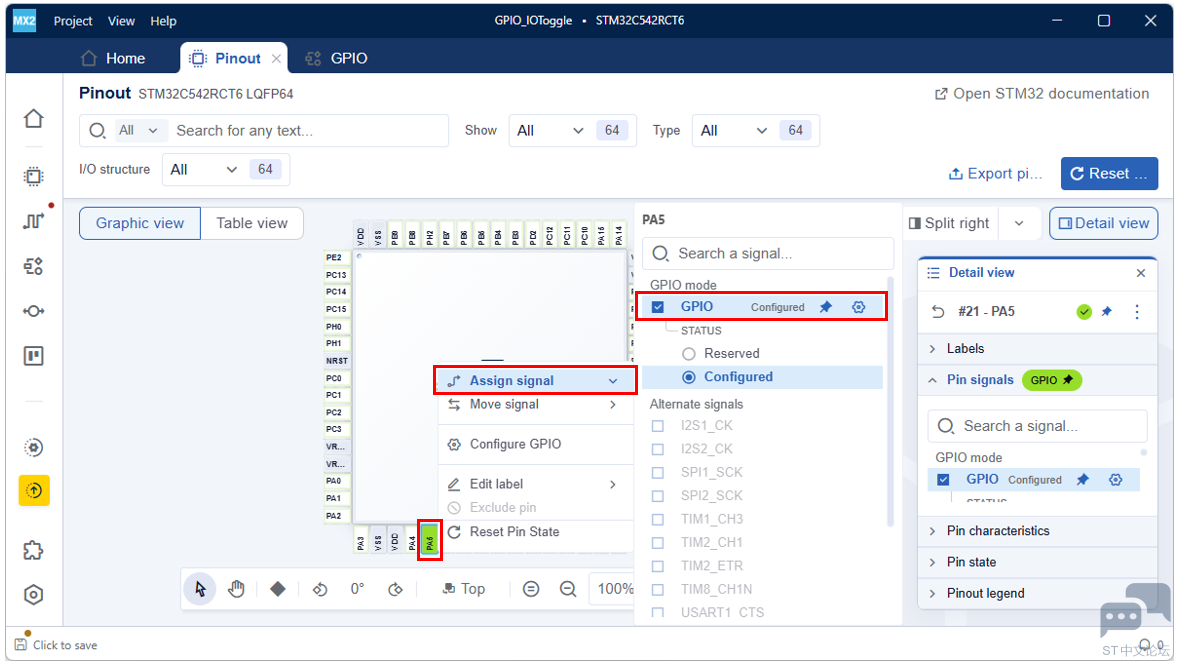Screen dimensions: 1179x666
Task: Click the undo arrow next to #21 - PA5
Action: click(x=938, y=311)
